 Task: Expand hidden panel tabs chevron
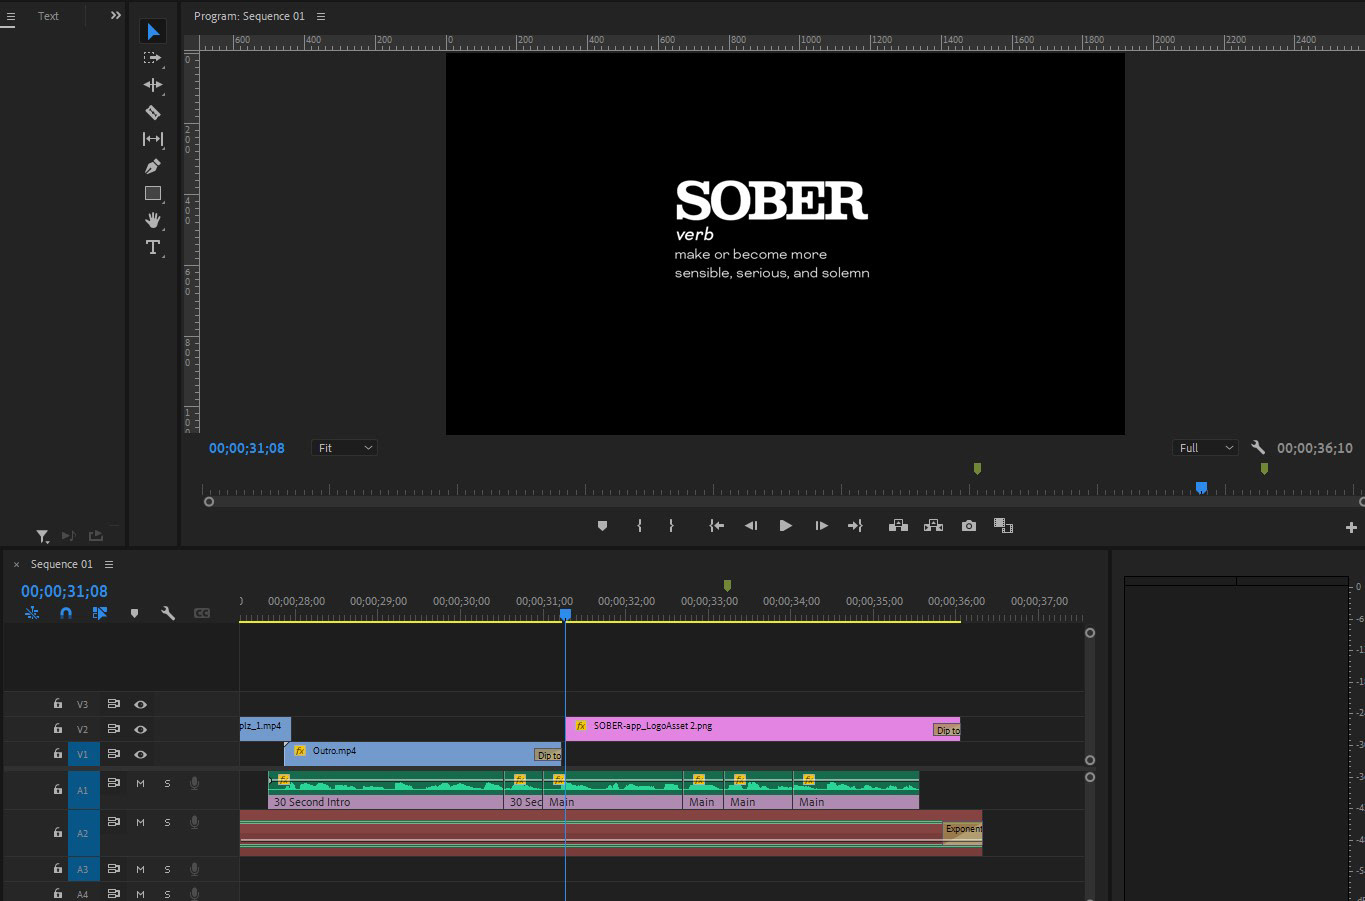tap(115, 15)
